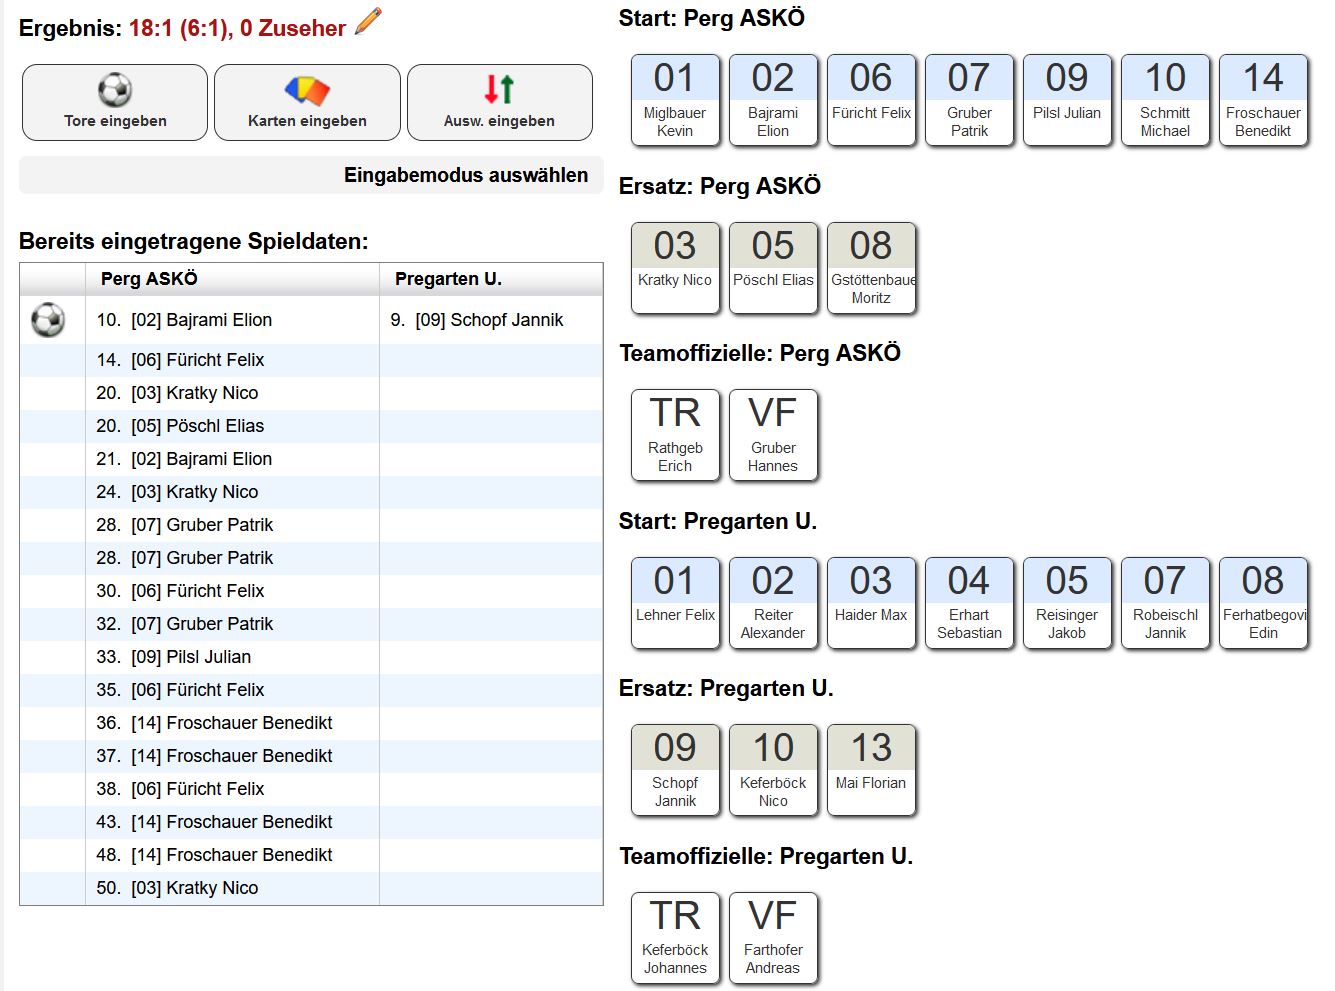
Task: Select Pregarten starter 08 Ferhatbegovic Edin
Action: 1263,603
